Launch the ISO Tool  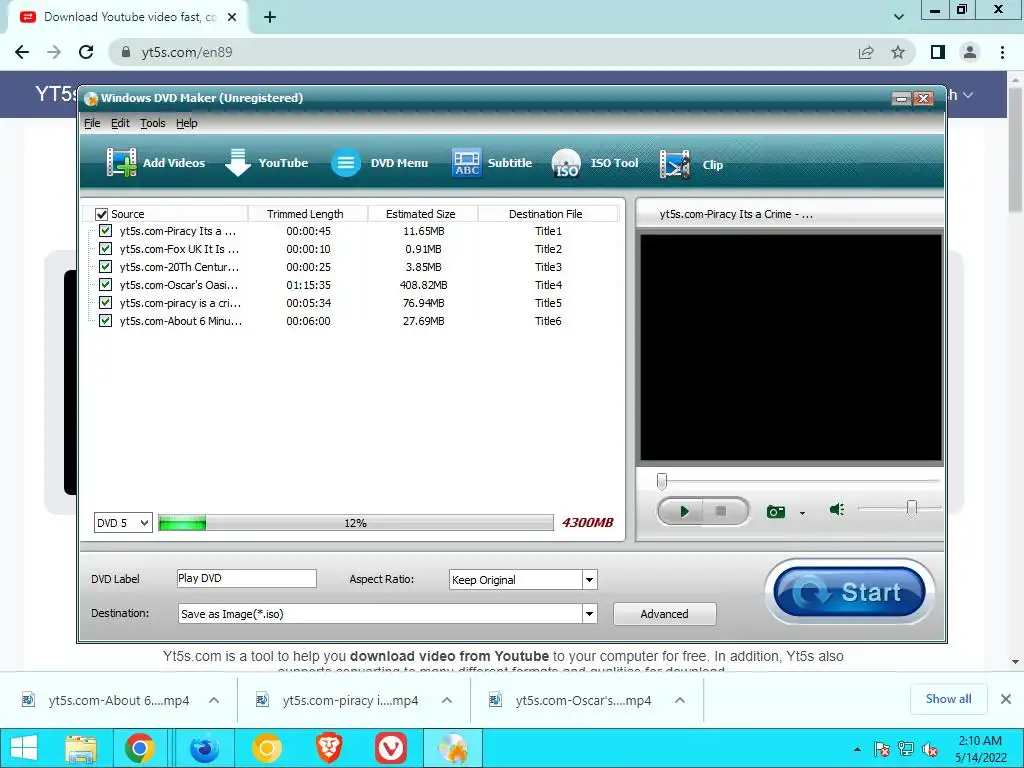coord(595,163)
